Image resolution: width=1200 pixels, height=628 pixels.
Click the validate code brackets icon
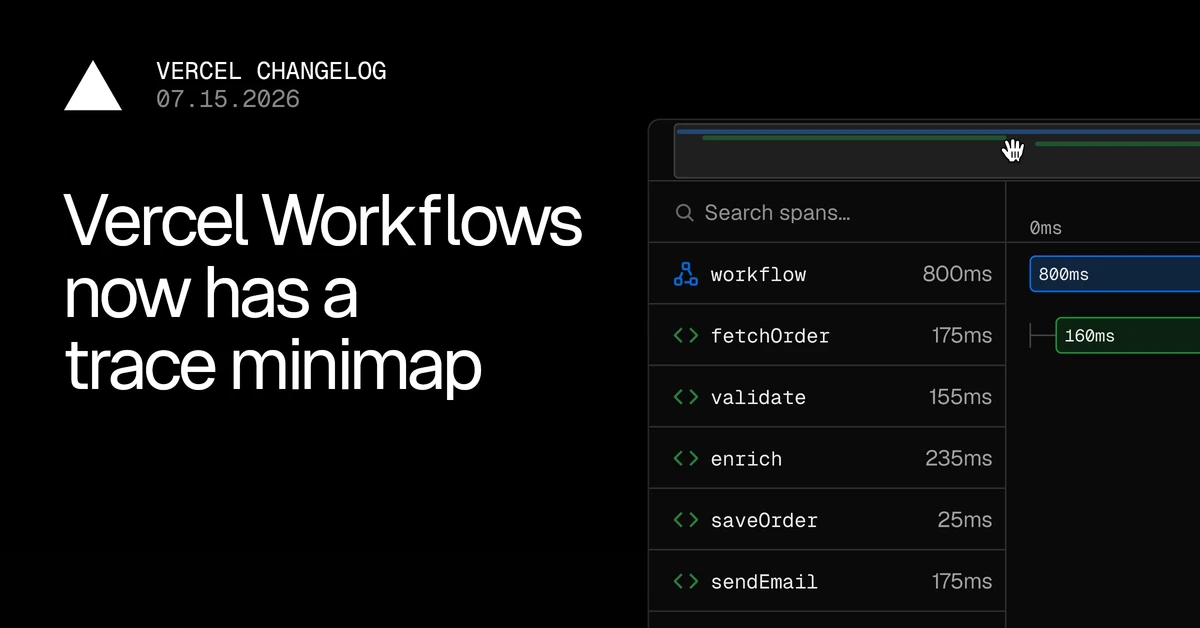coord(686,397)
